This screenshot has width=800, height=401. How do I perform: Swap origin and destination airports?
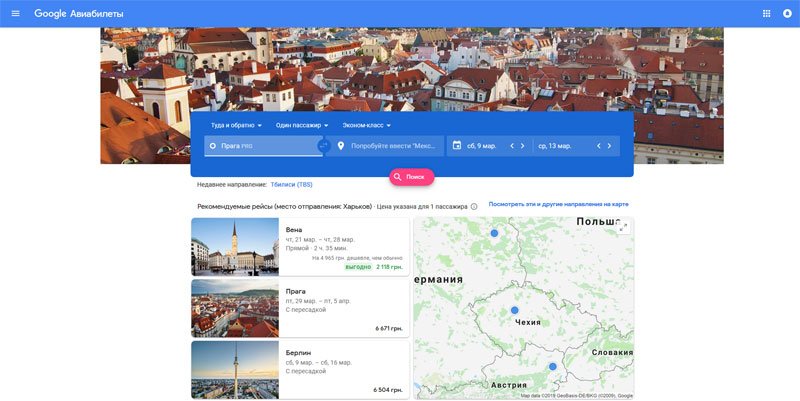(323, 146)
